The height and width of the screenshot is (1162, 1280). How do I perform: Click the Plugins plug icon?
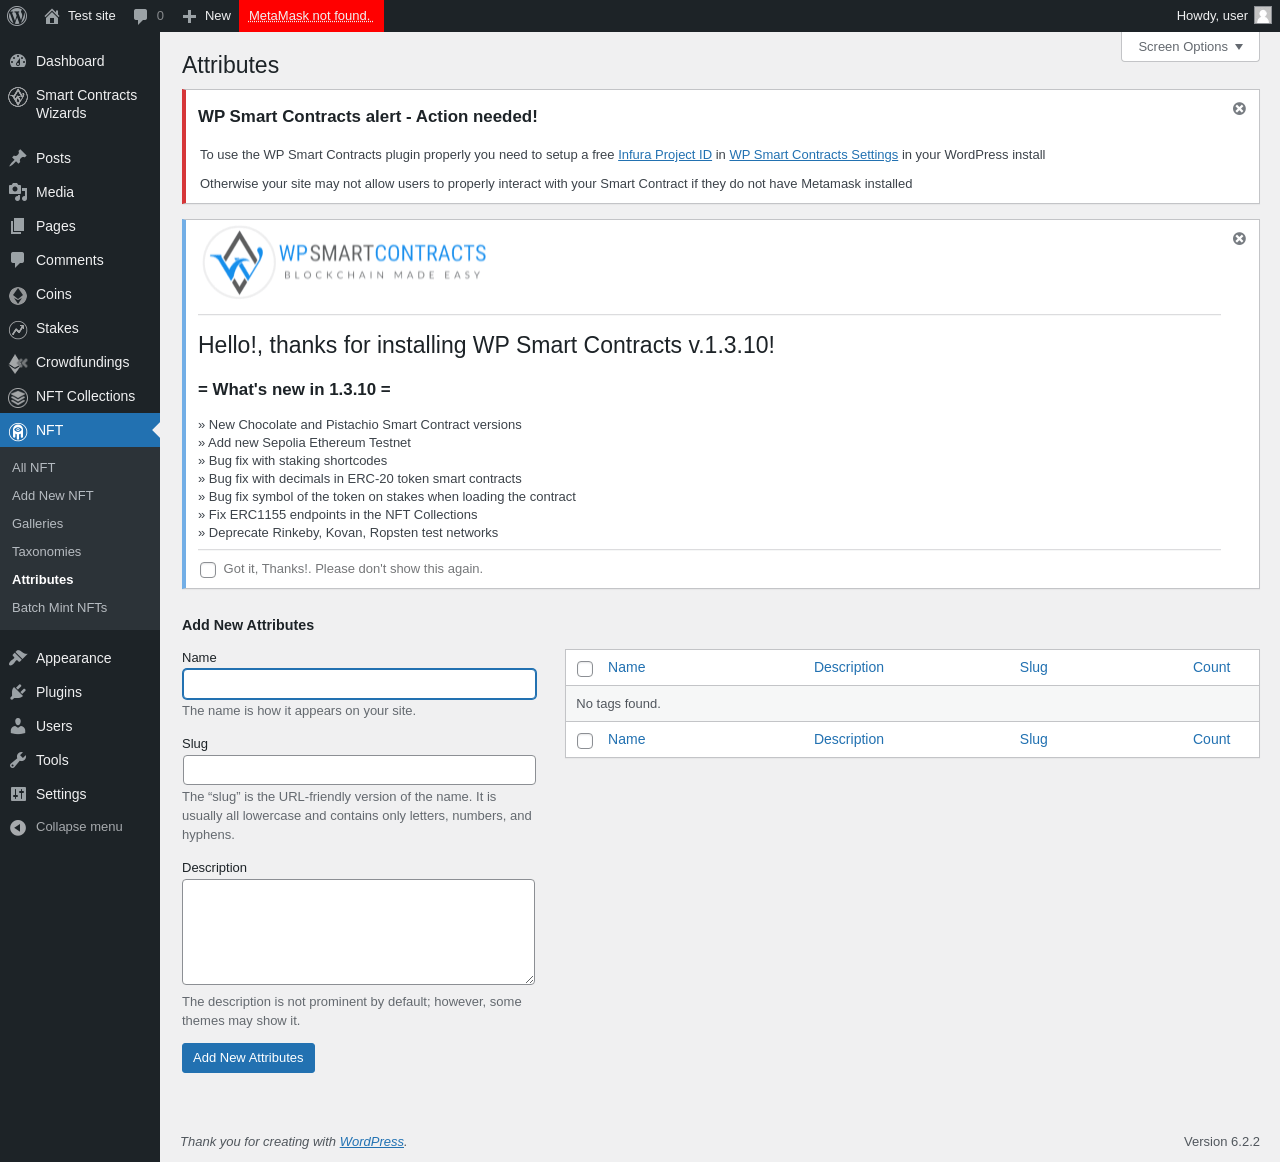point(18,692)
